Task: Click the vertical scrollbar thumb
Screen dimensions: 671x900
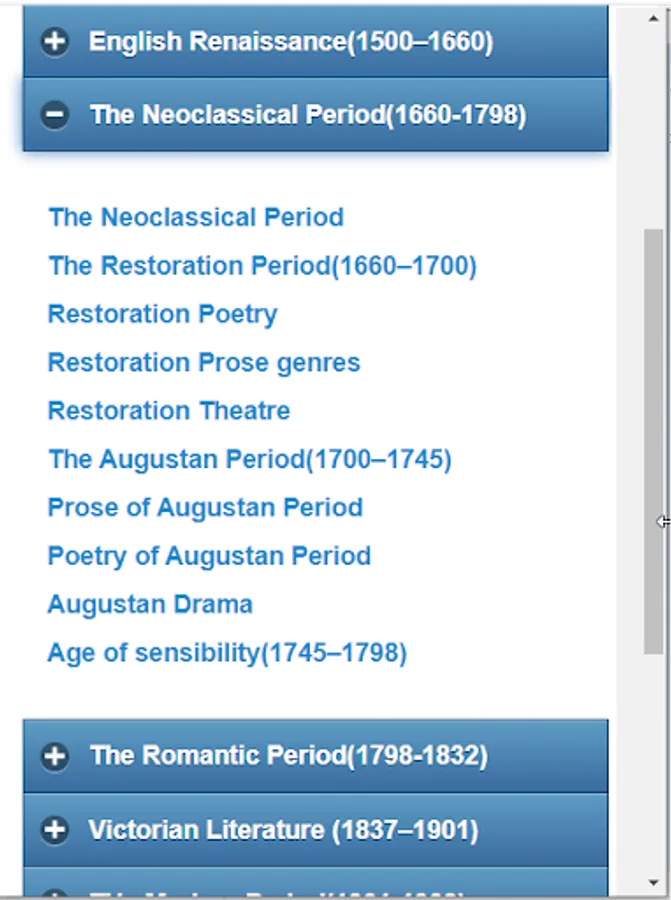Action: 653,440
